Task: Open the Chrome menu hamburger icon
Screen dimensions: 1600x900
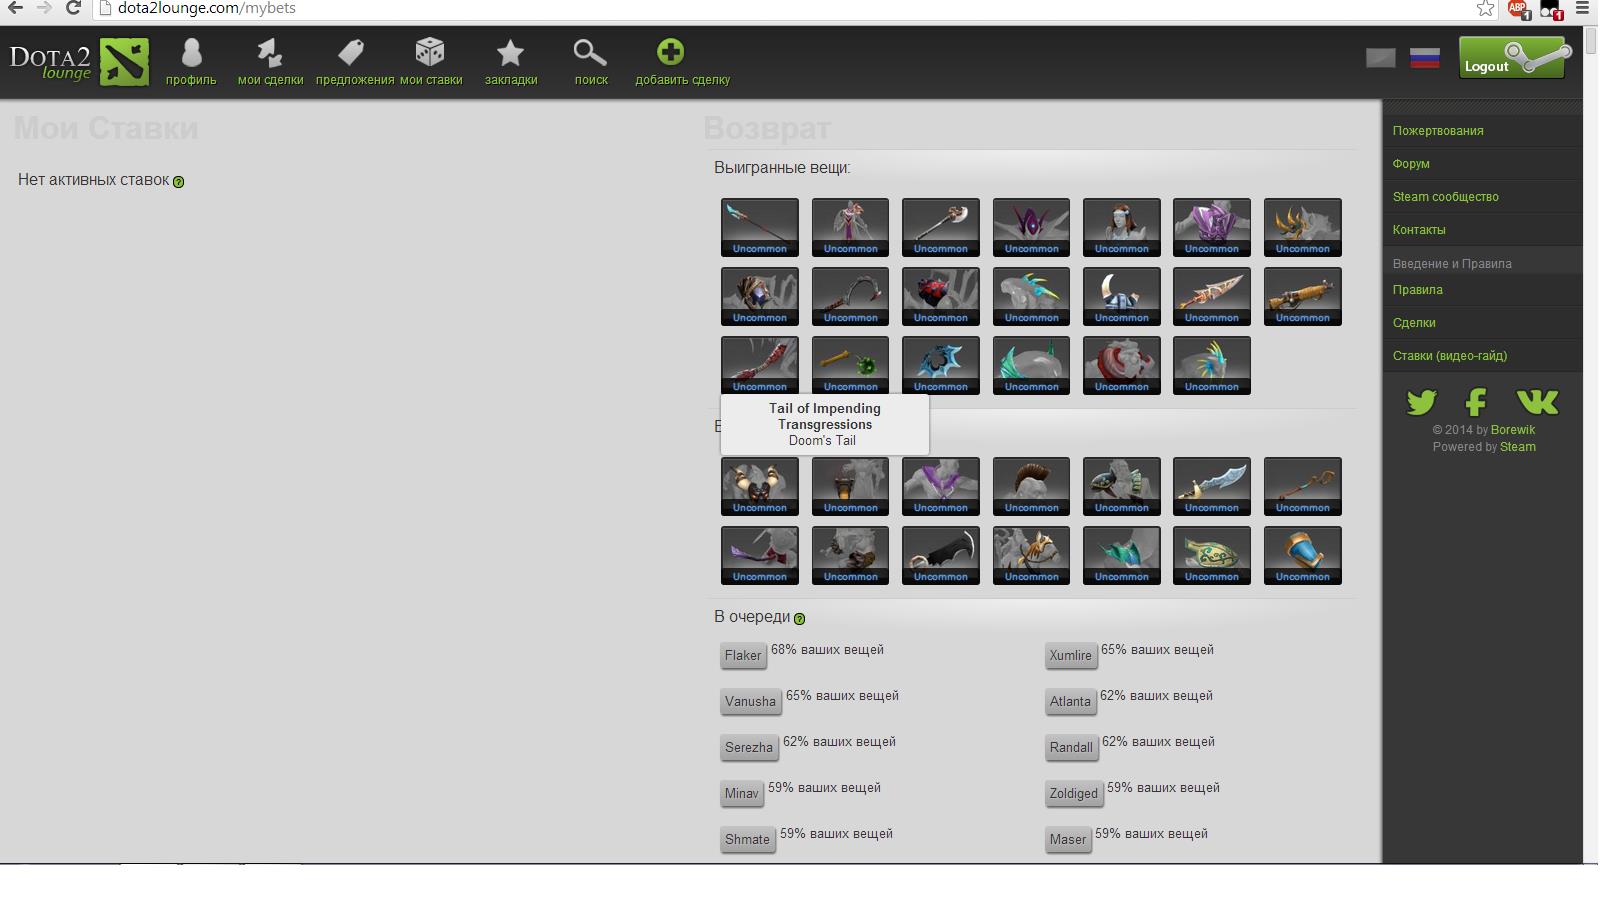Action: point(1582,8)
